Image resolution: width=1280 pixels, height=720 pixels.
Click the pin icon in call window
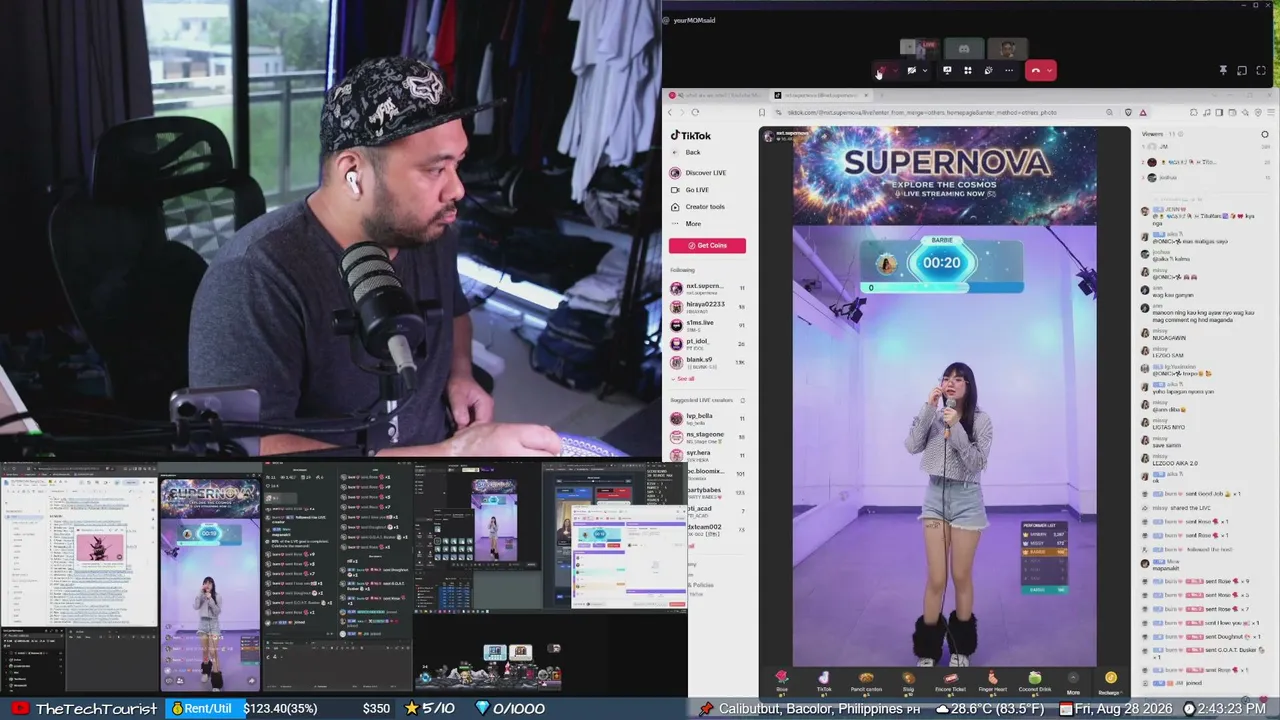coord(1223,71)
